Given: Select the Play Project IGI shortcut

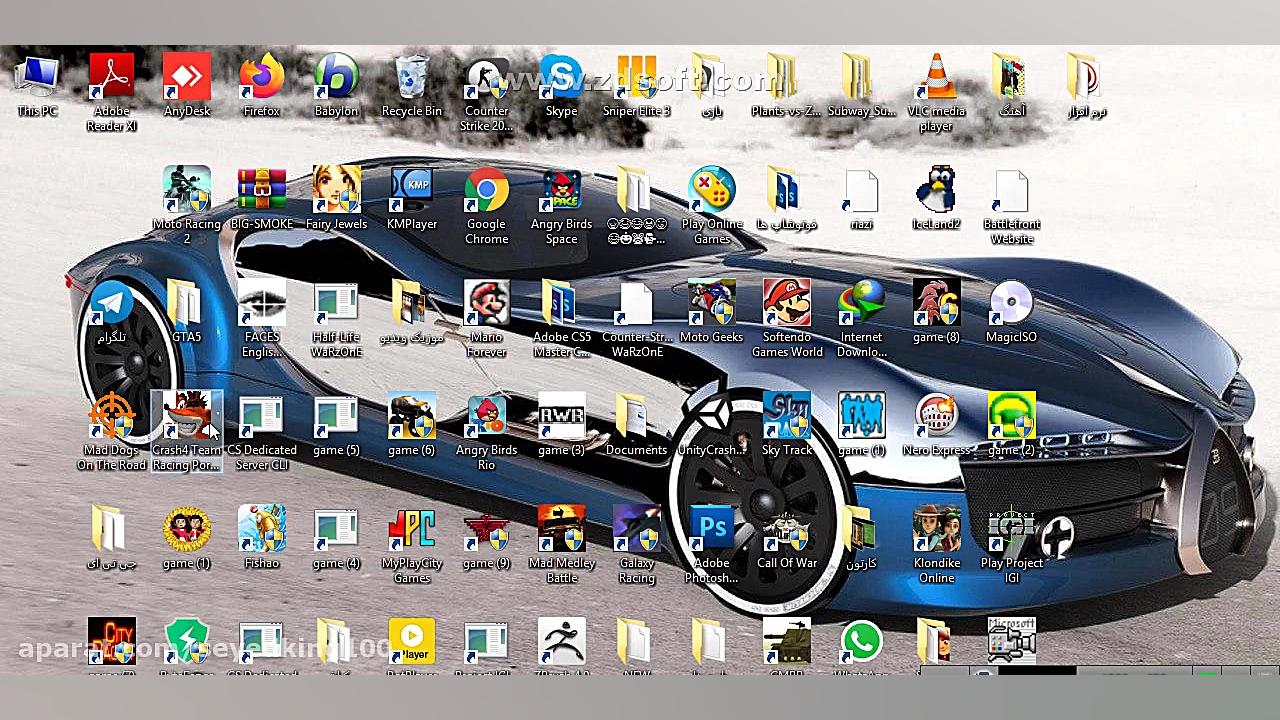Looking at the screenshot, I should pyautogui.click(x=1011, y=545).
